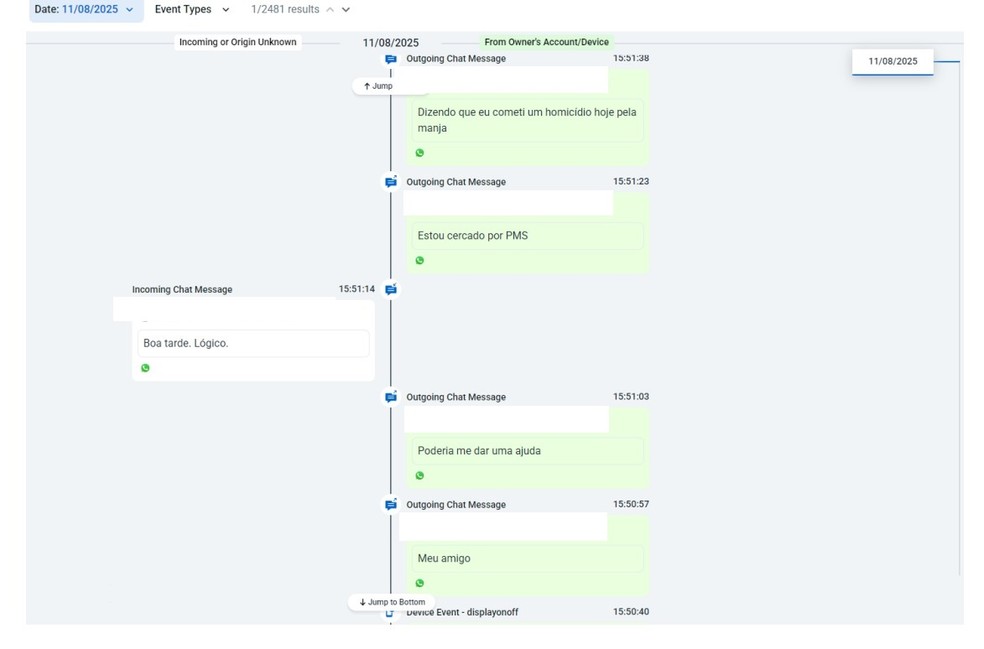The height and width of the screenshot is (649, 984).
Task: Click chat icon of 15:50:57 outgoing message
Action: click(391, 505)
